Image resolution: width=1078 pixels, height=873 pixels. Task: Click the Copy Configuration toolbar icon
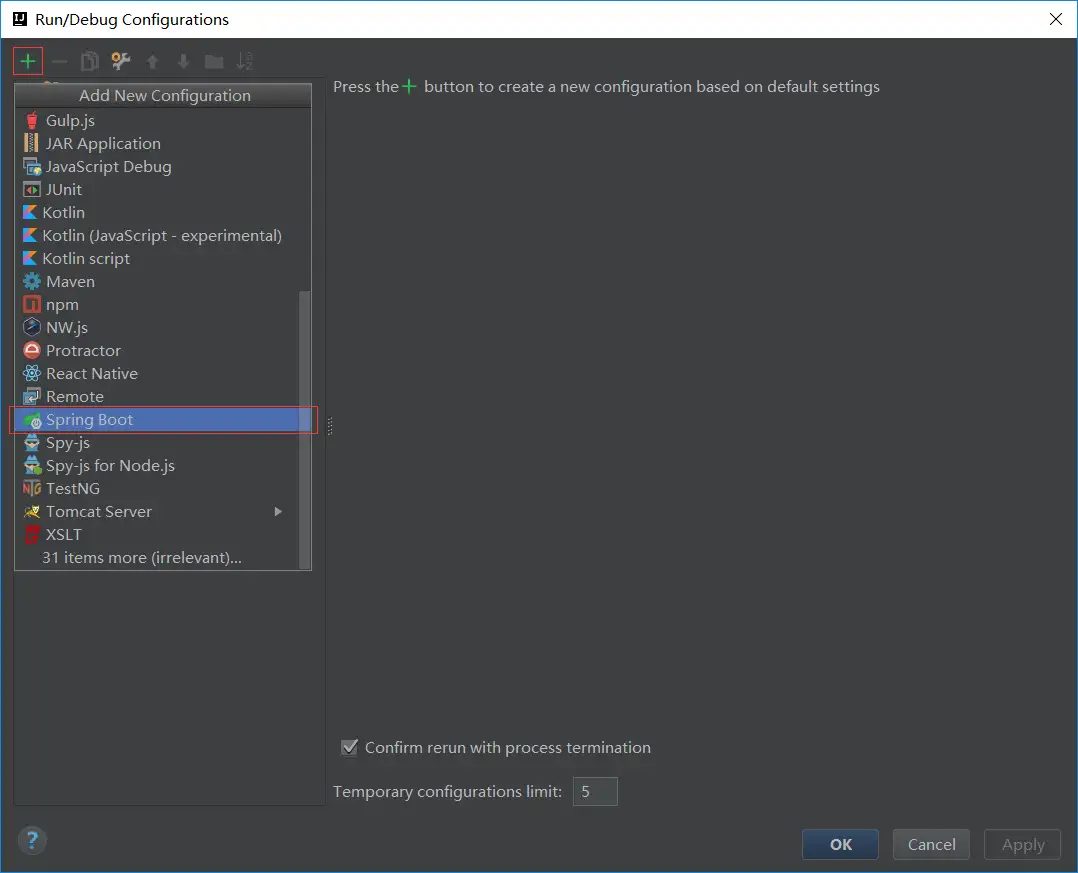point(90,62)
